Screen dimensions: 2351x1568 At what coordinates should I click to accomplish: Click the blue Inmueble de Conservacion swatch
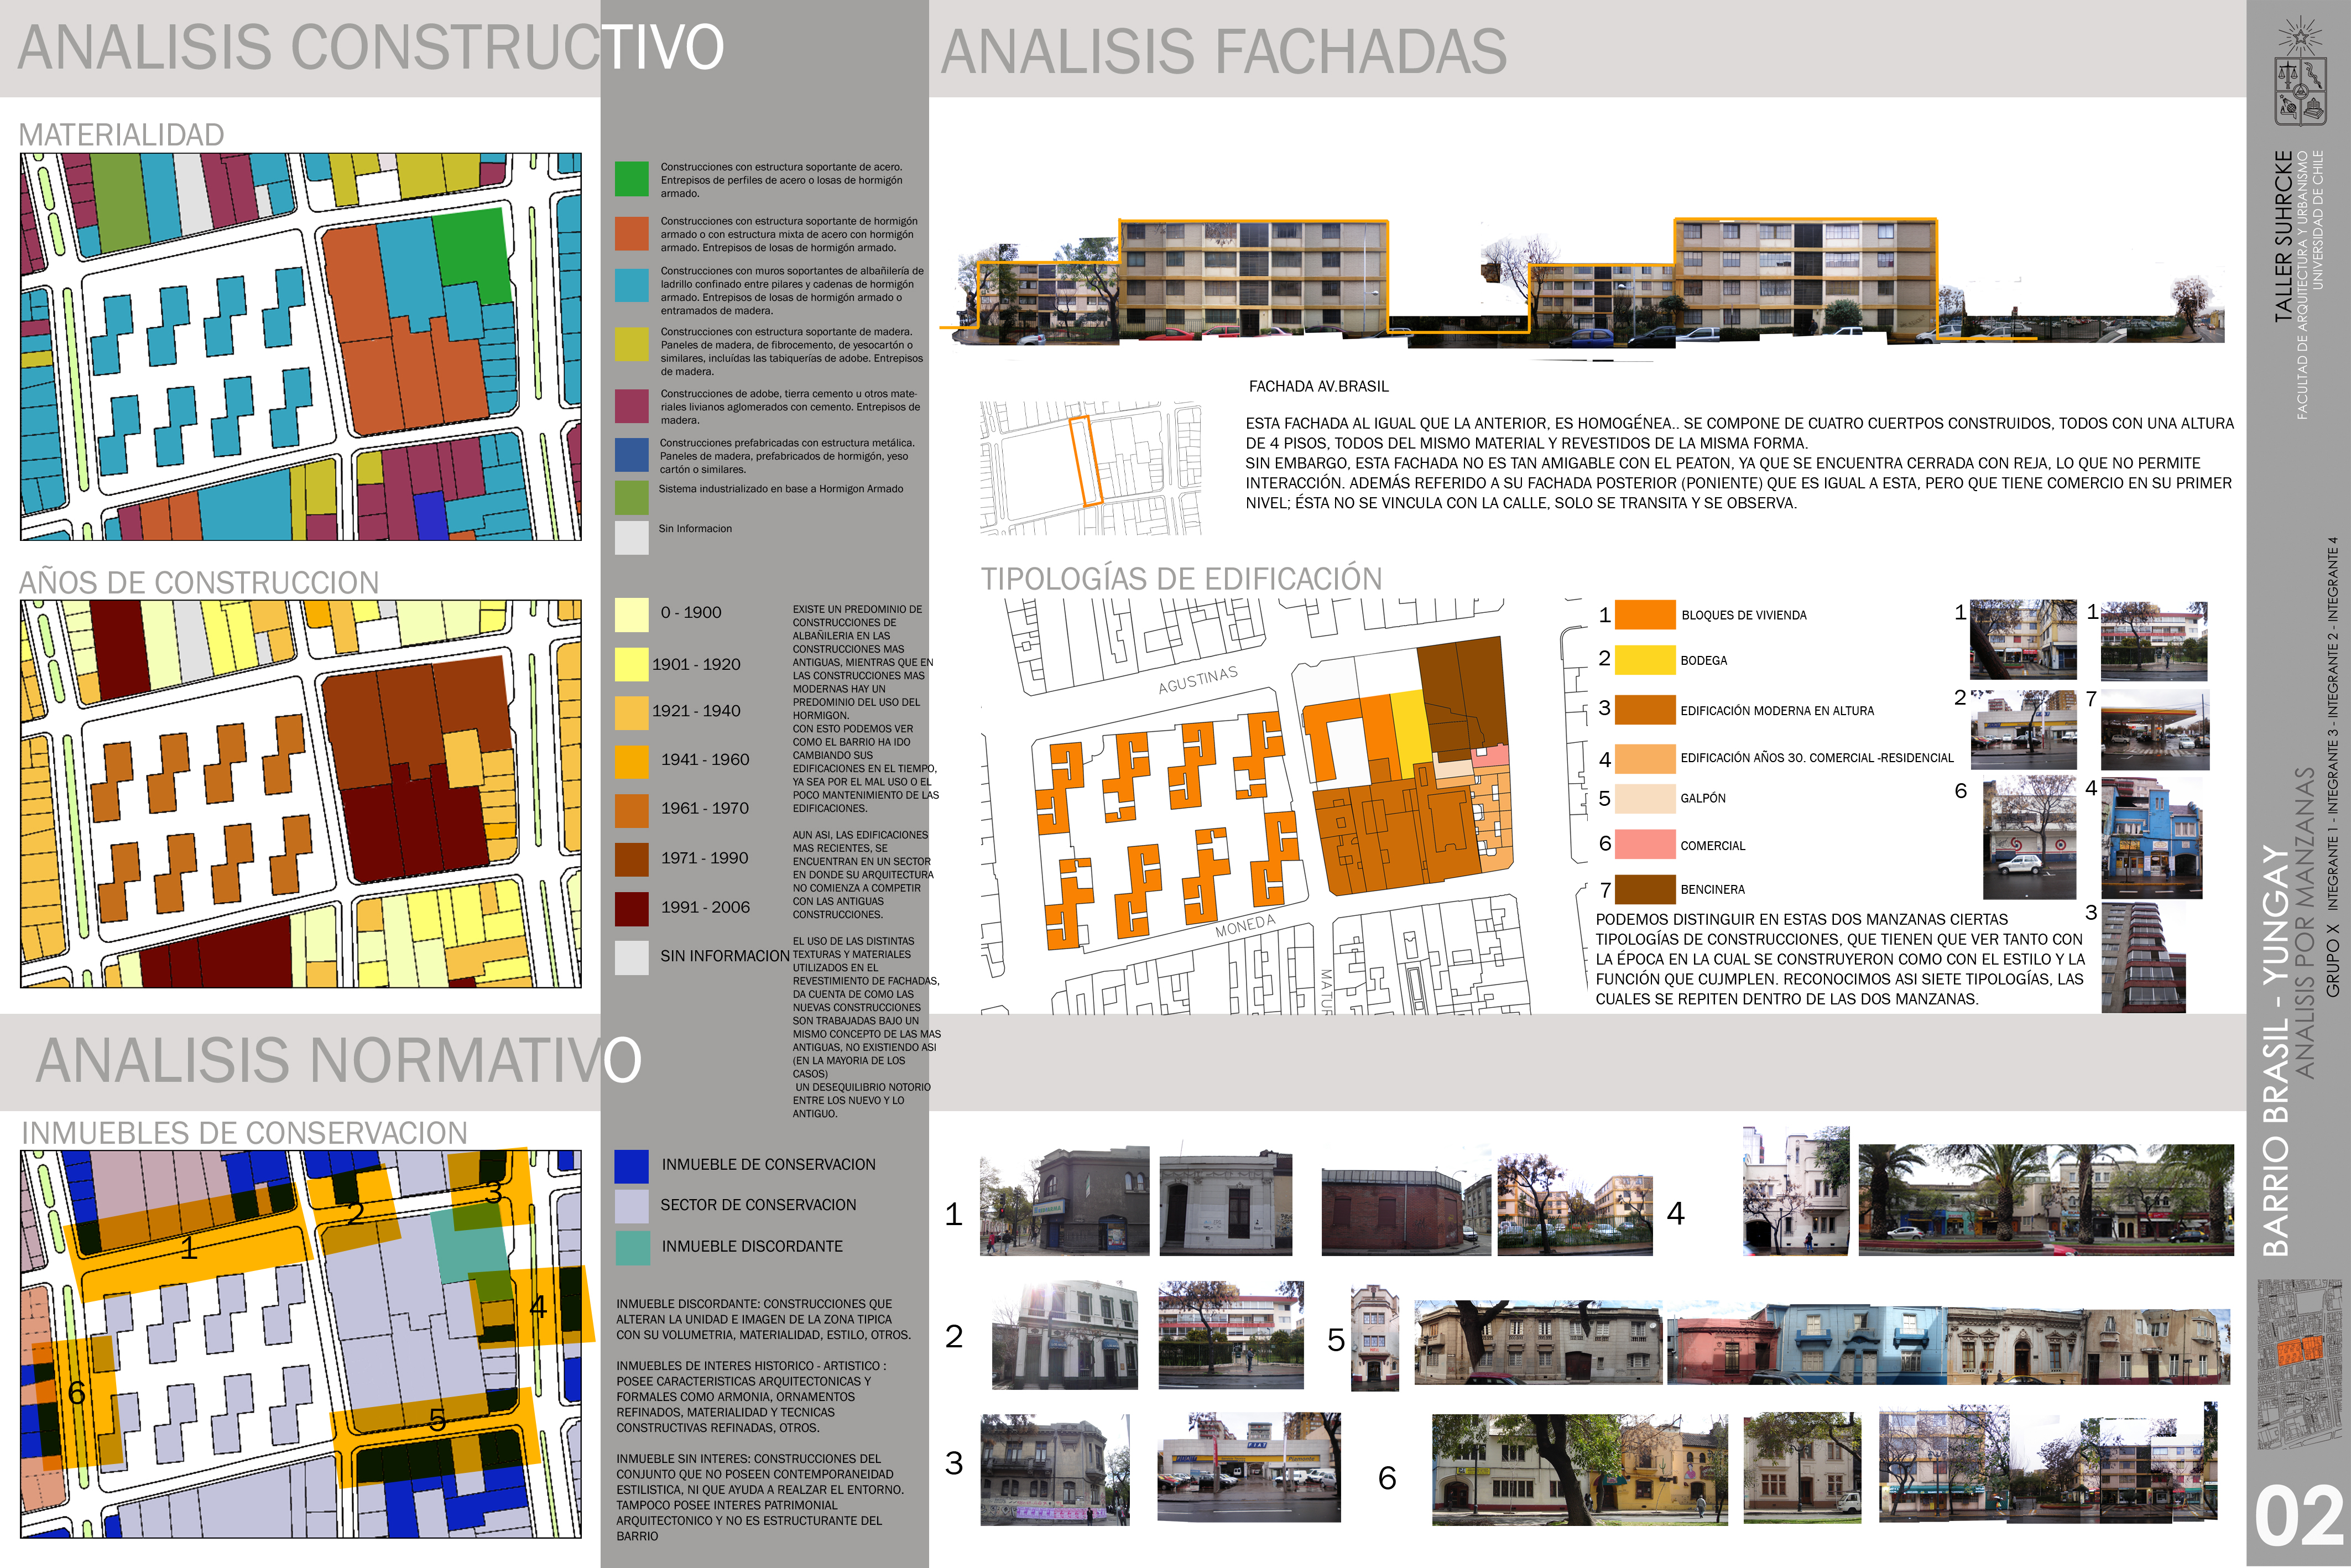[x=631, y=1166]
